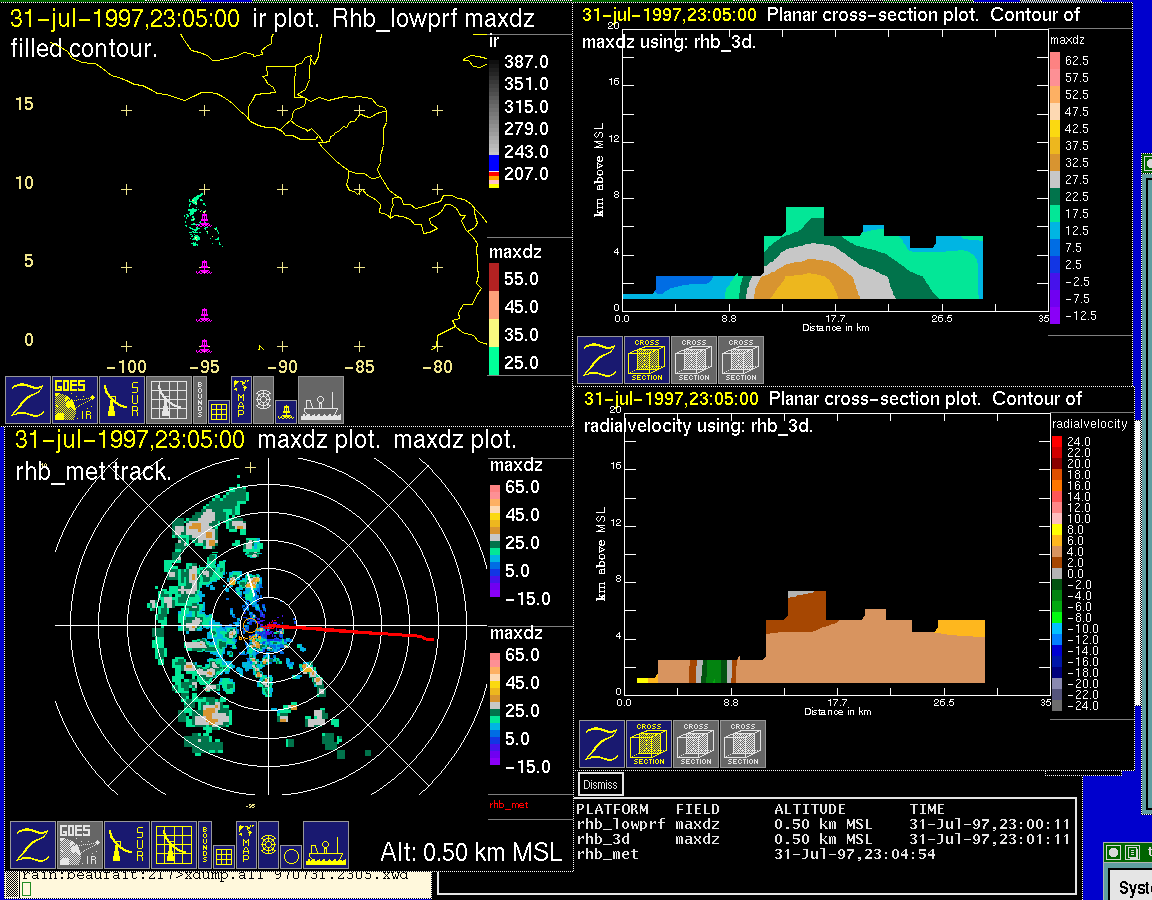
Task: Select the last gray Cross Section icon under the radialvelocity plot
Action: pos(743,744)
